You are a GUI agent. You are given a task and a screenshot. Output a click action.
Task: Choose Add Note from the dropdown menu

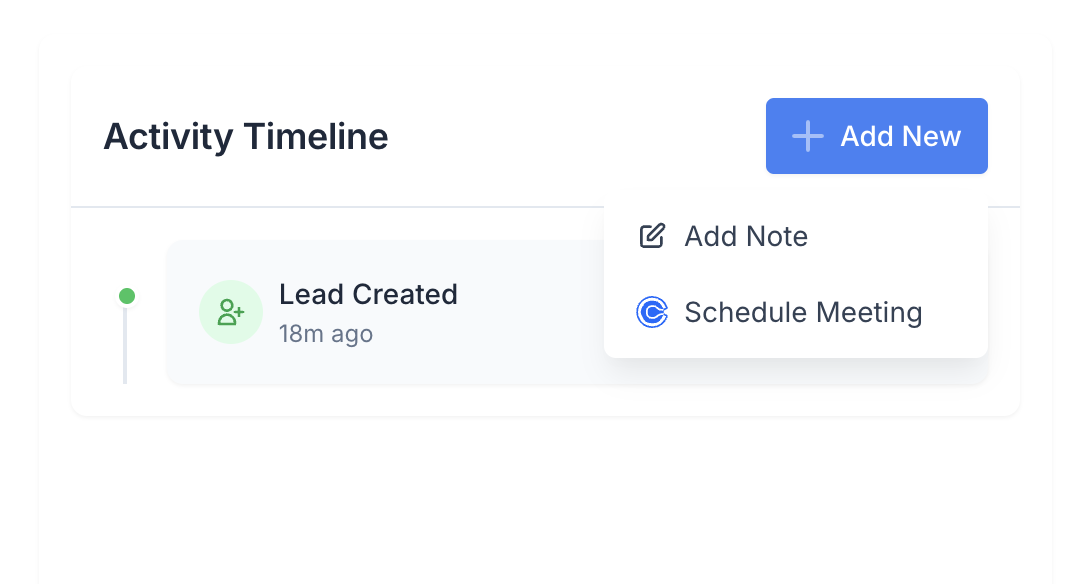coord(796,236)
